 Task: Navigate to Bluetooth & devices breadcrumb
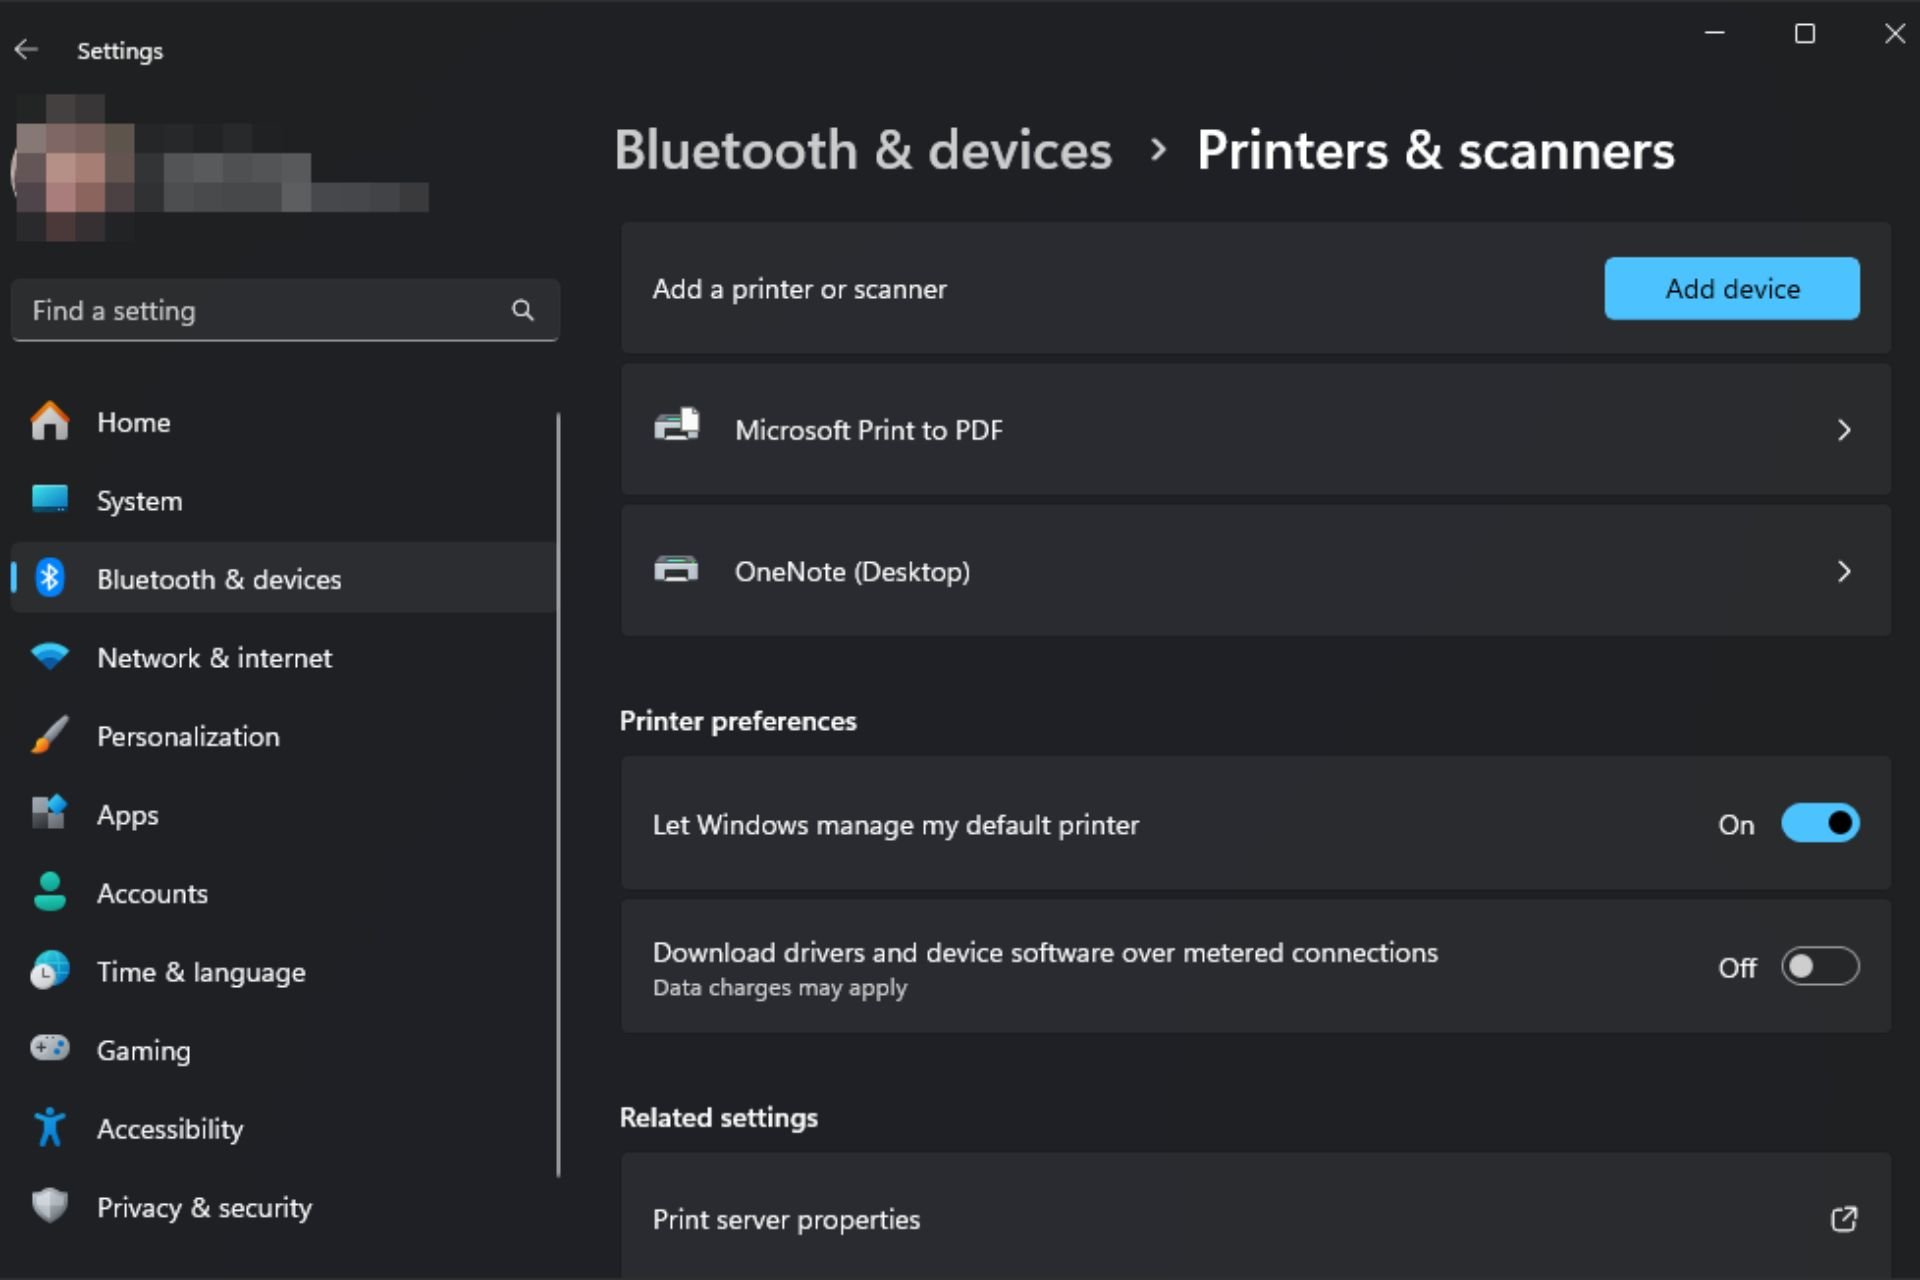click(863, 150)
